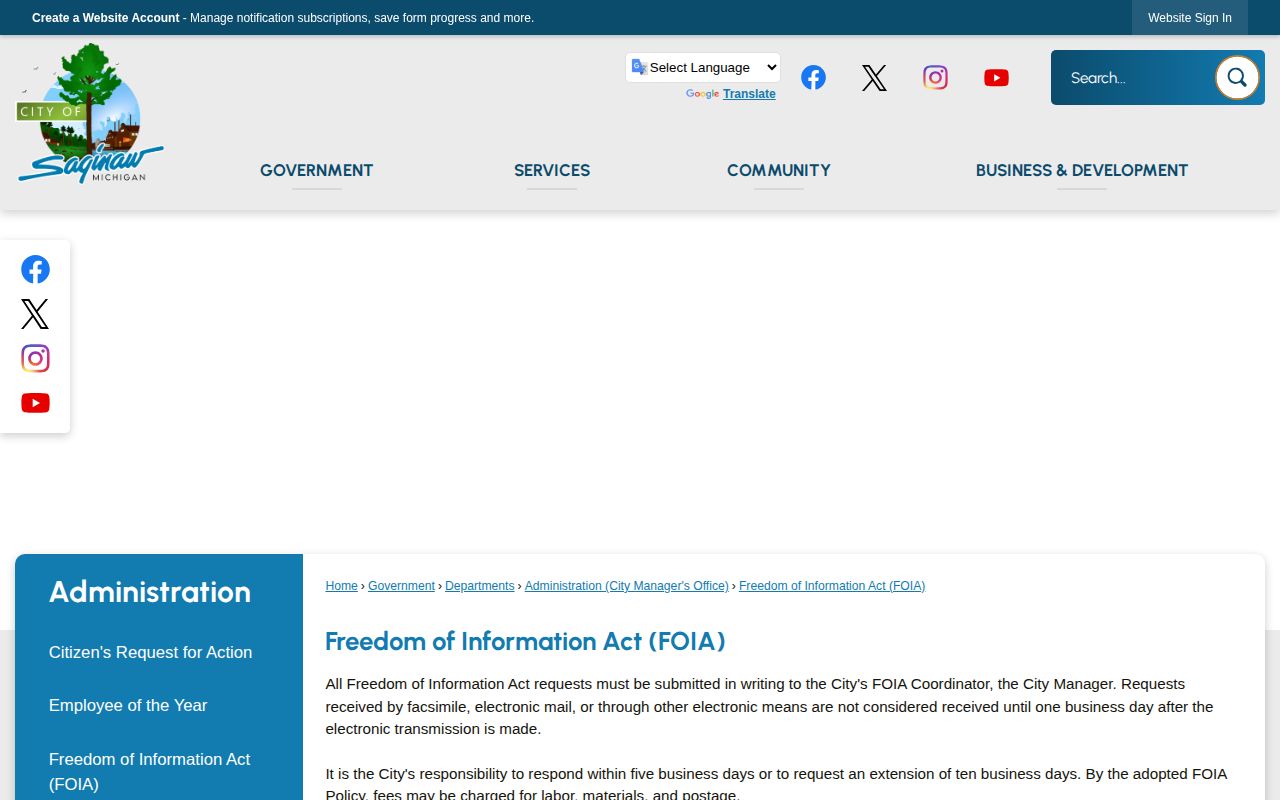Open the Services menu

(552, 170)
